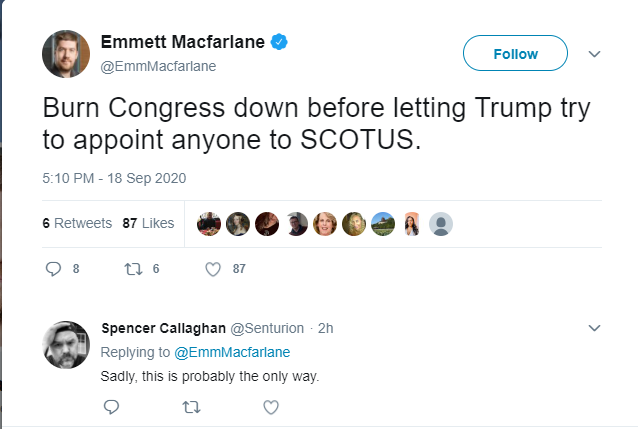Reply to Spencer Callaghan's comment

pyautogui.click(x=111, y=407)
